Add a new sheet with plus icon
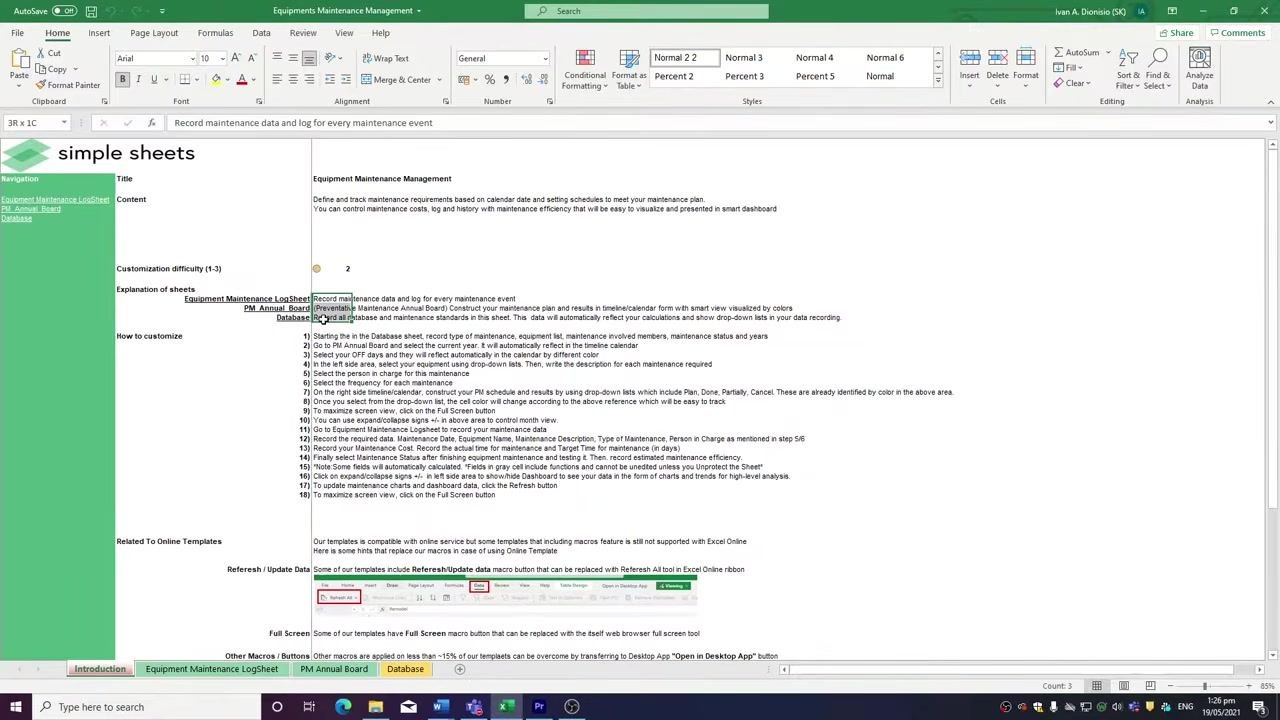The width and height of the screenshot is (1280, 720). [x=460, y=669]
